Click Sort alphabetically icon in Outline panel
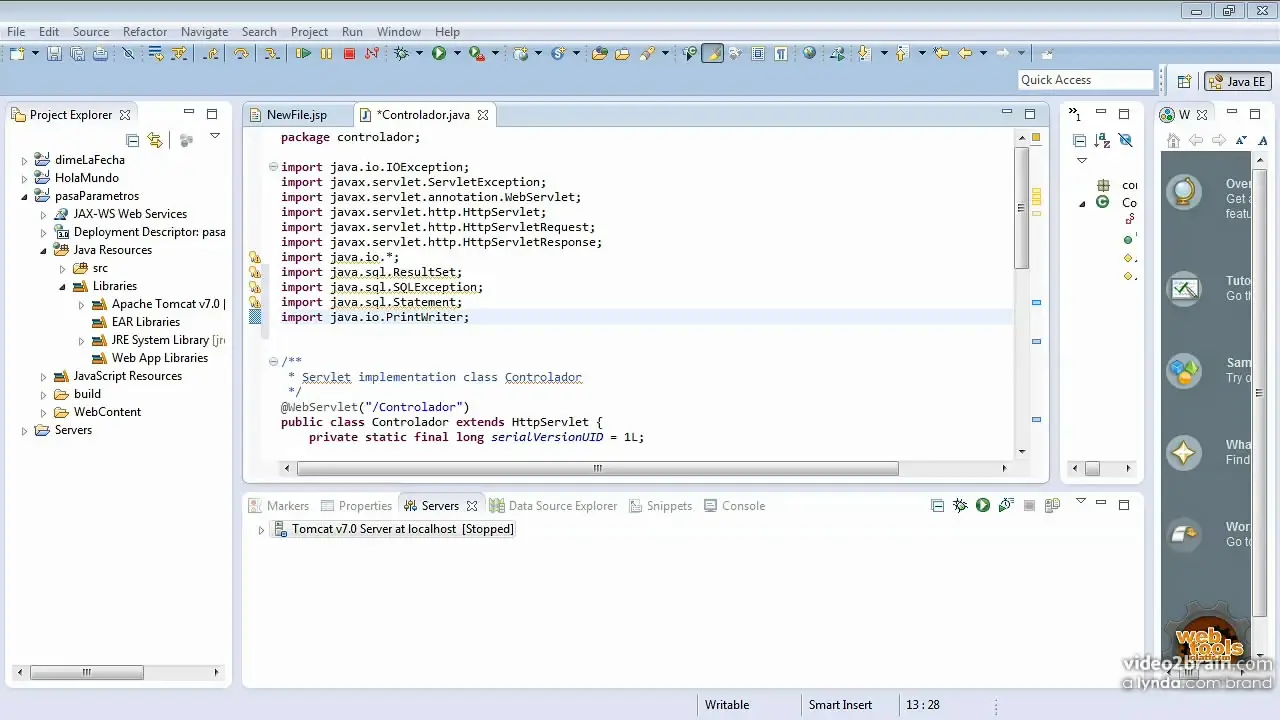Screen dimensions: 1280x720 point(1102,141)
